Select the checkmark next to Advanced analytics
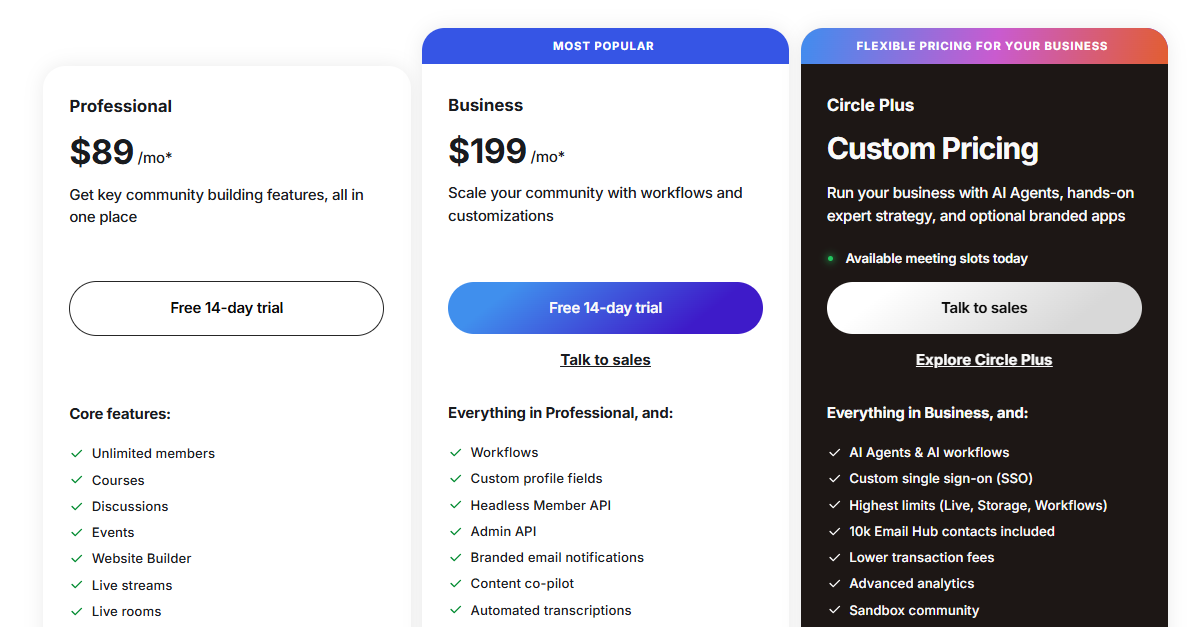 pyautogui.click(x=835, y=583)
